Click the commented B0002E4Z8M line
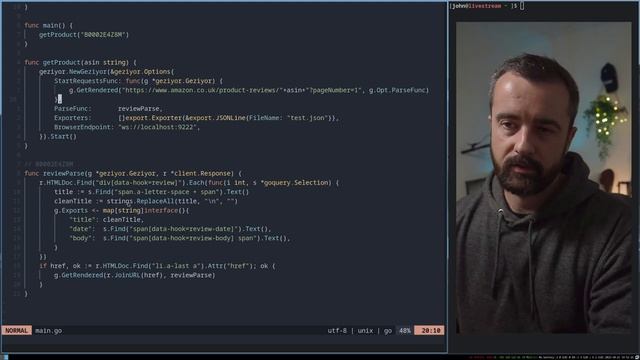This screenshot has width=640, height=360. click(x=49, y=164)
